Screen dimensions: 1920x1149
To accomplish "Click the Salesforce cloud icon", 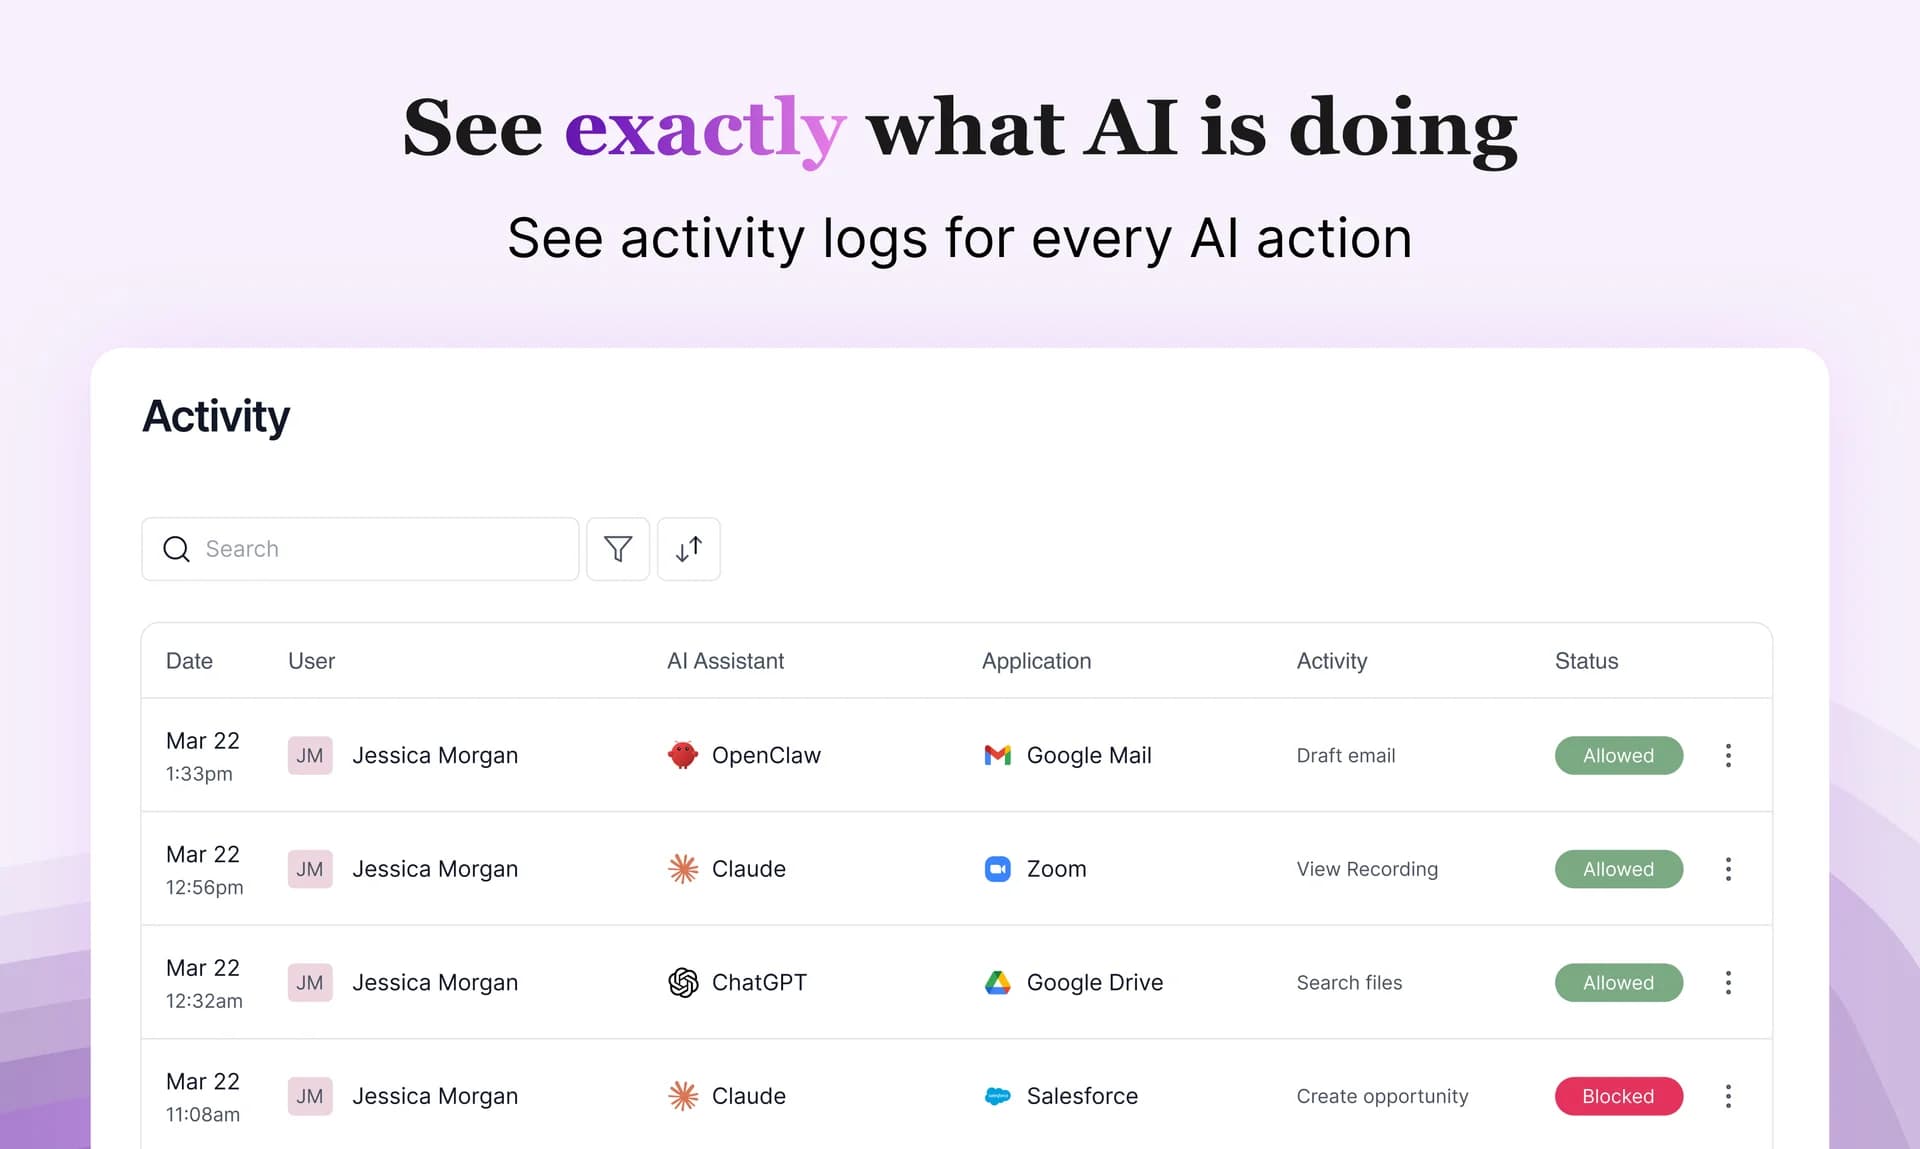I will point(998,1096).
